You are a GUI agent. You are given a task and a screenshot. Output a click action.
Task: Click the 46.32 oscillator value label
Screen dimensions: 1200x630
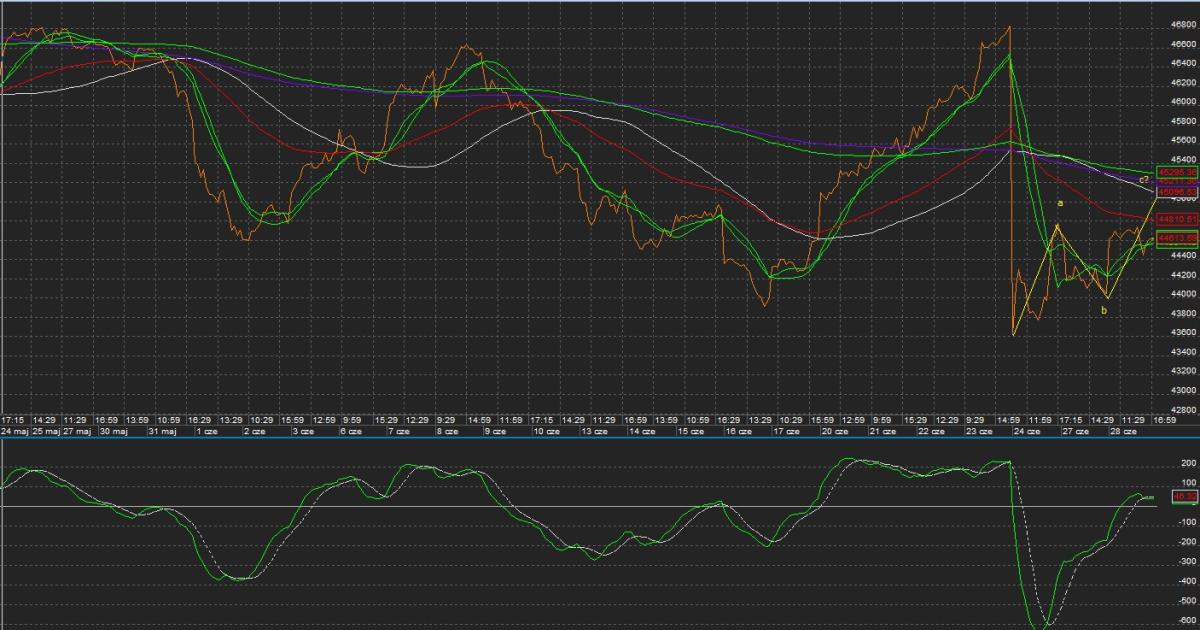coord(1184,495)
